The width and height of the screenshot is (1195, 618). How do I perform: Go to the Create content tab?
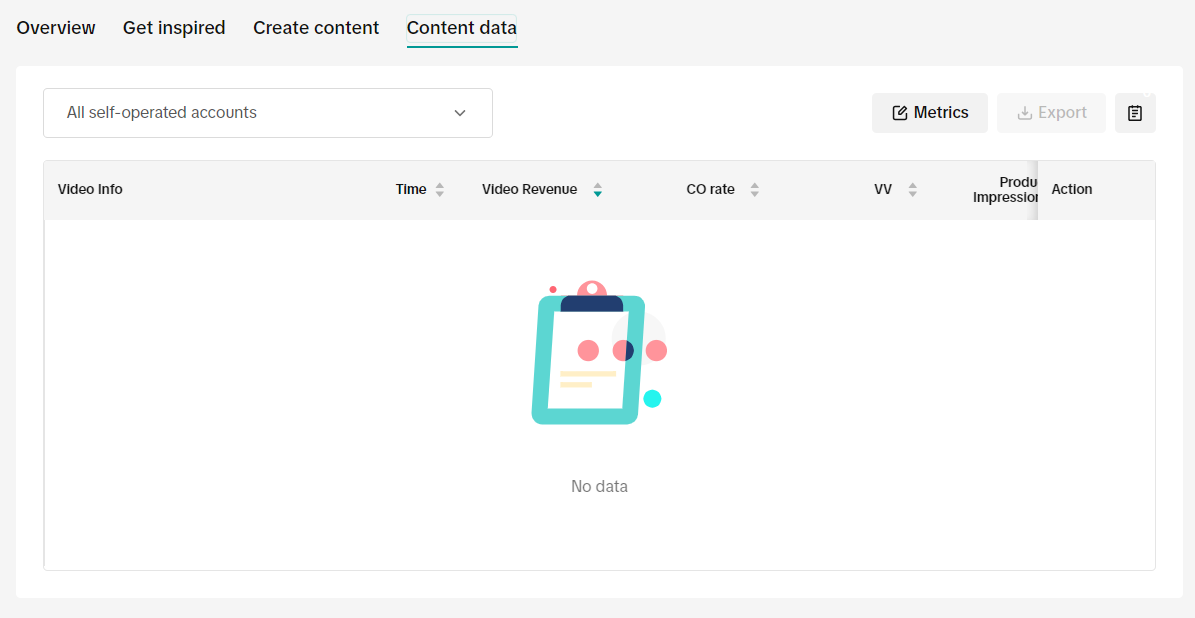316,28
